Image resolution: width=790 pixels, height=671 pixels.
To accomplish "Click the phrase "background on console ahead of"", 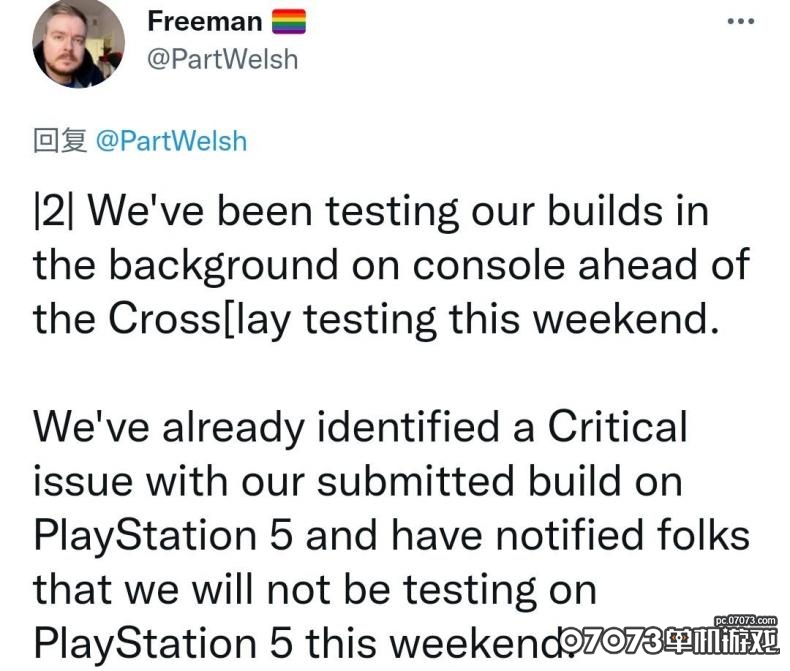I will click(429, 265).
